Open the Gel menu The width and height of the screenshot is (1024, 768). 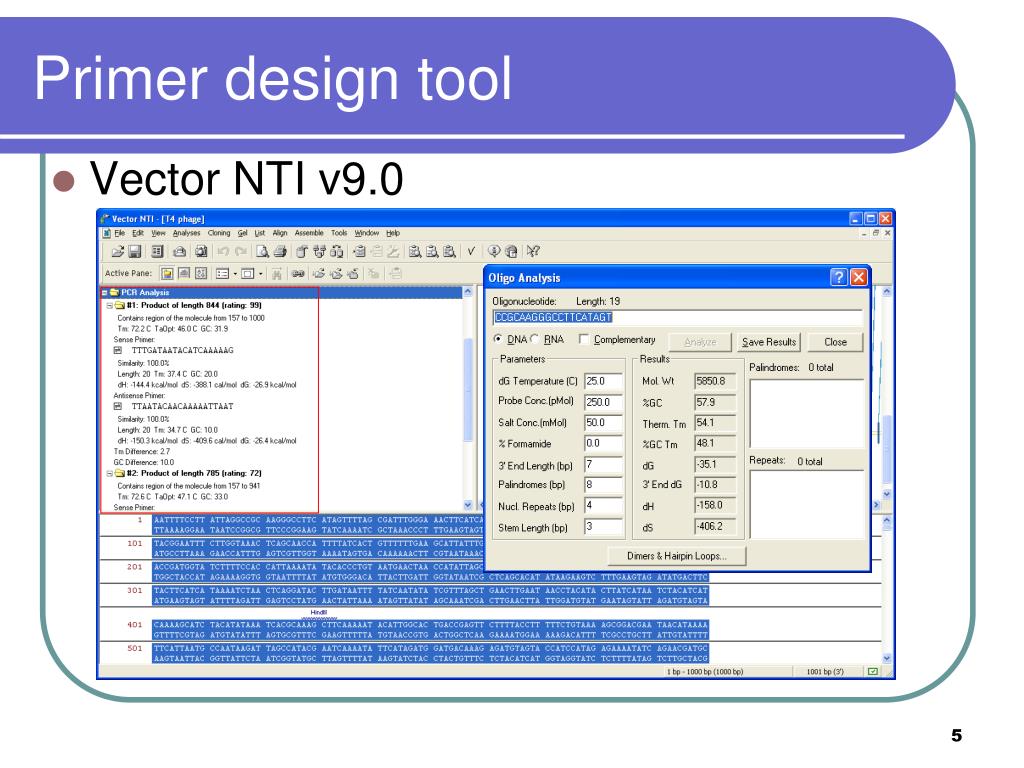(242, 233)
